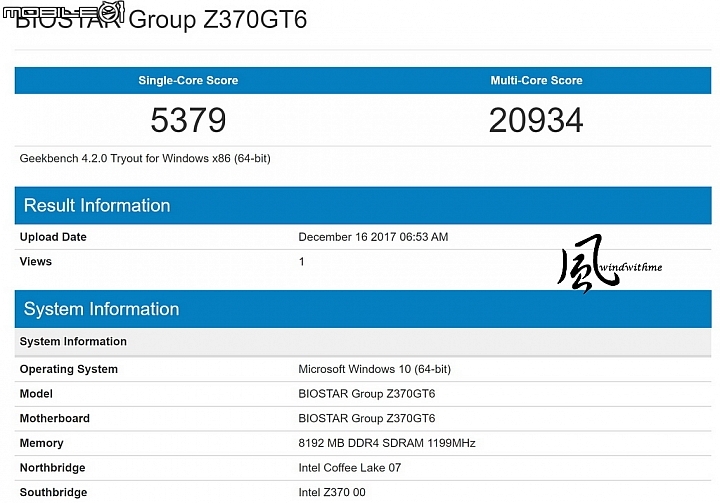Select 'Intel Coffee Lake 07' value
720x503 pixels.
pyautogui.click(x=350, y=468)
